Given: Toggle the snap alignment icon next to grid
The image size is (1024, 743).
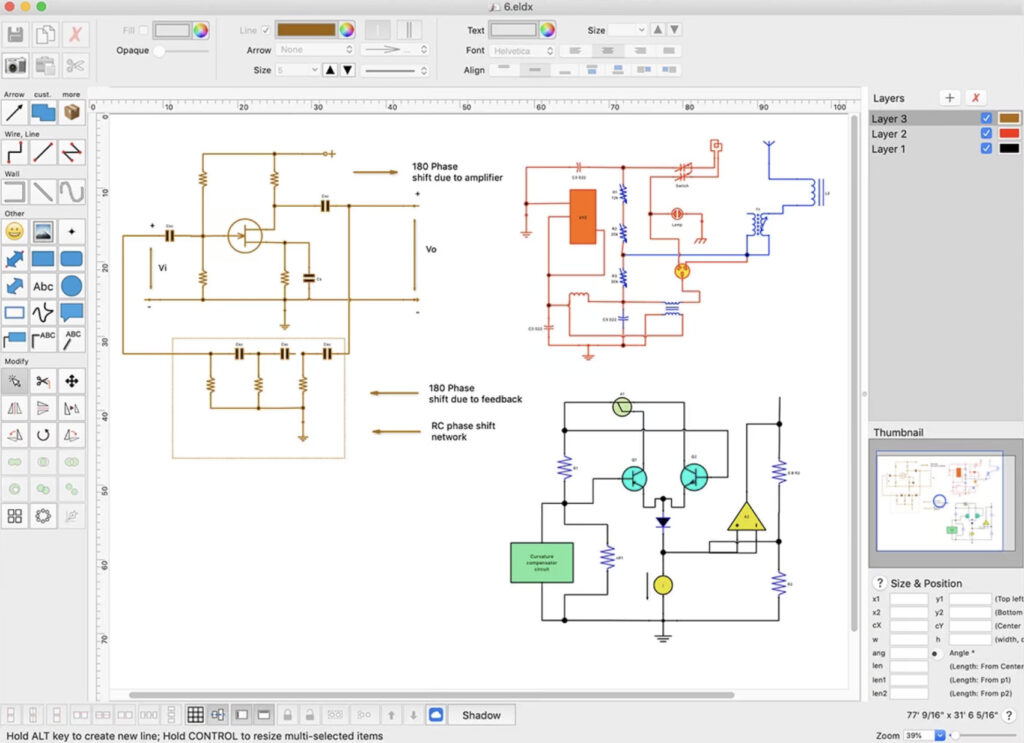Looking at the screenshot, I should coord(217,715).
